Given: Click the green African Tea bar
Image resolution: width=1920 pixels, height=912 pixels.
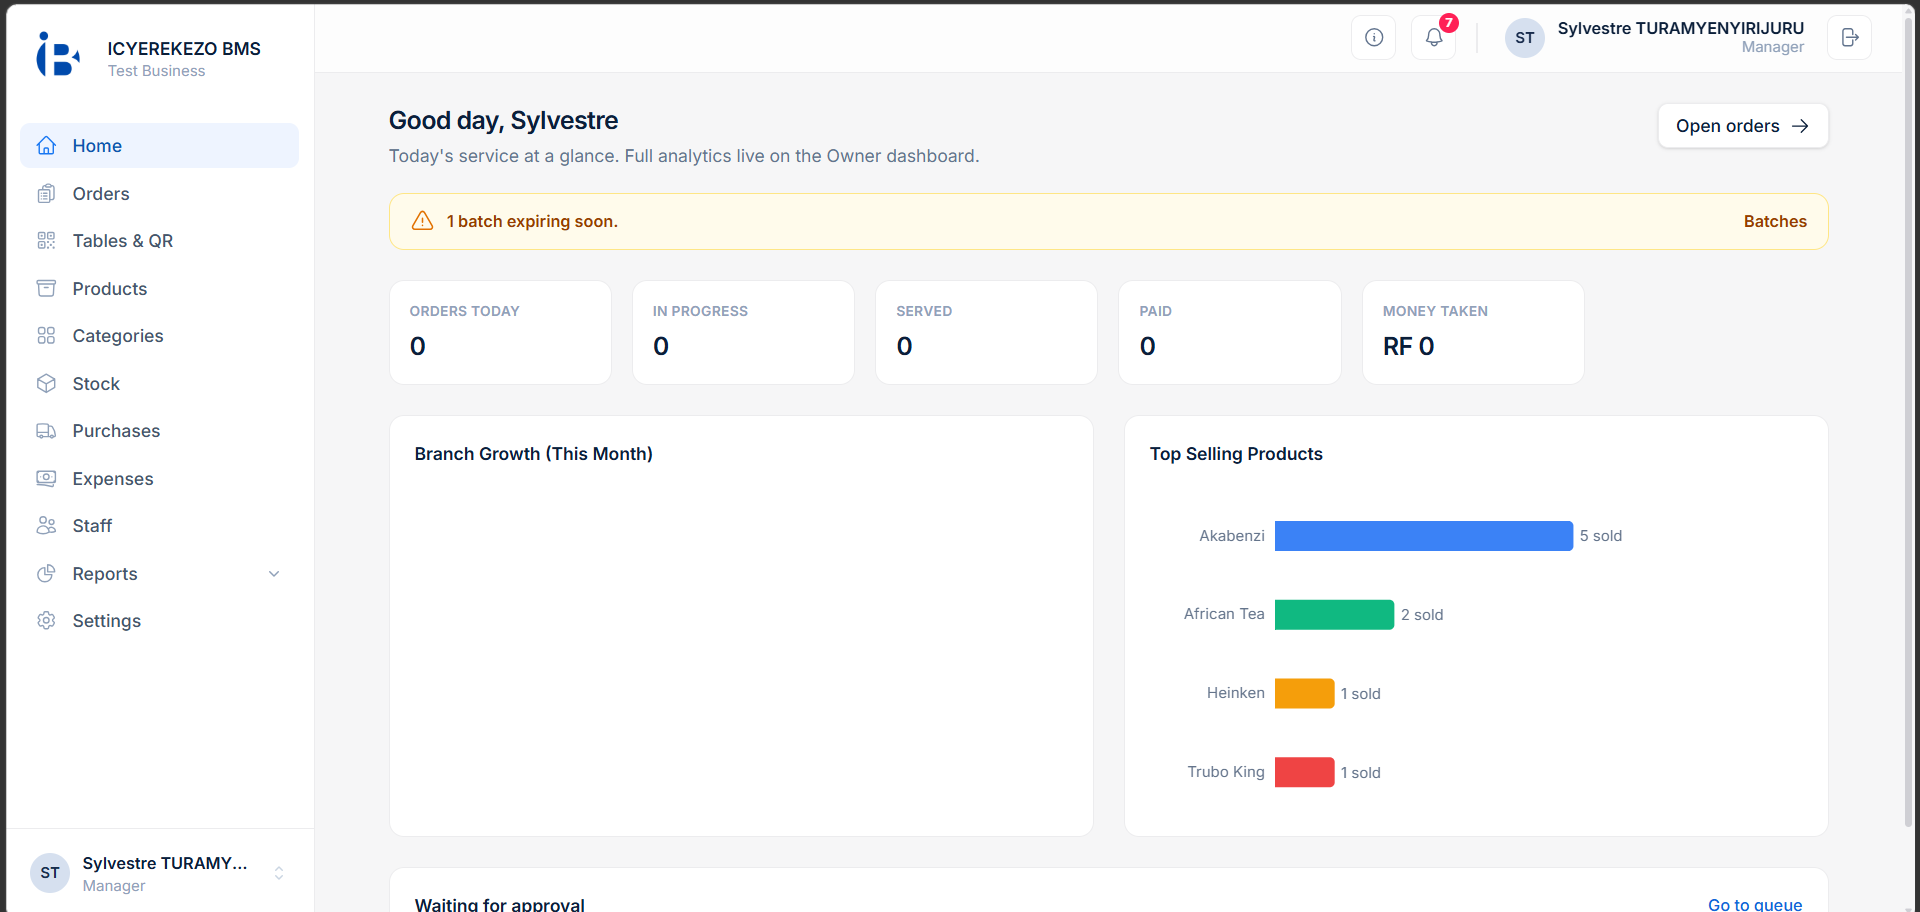Looking at the screenshot, I should pyautogui.click(x=1334, y=615).
